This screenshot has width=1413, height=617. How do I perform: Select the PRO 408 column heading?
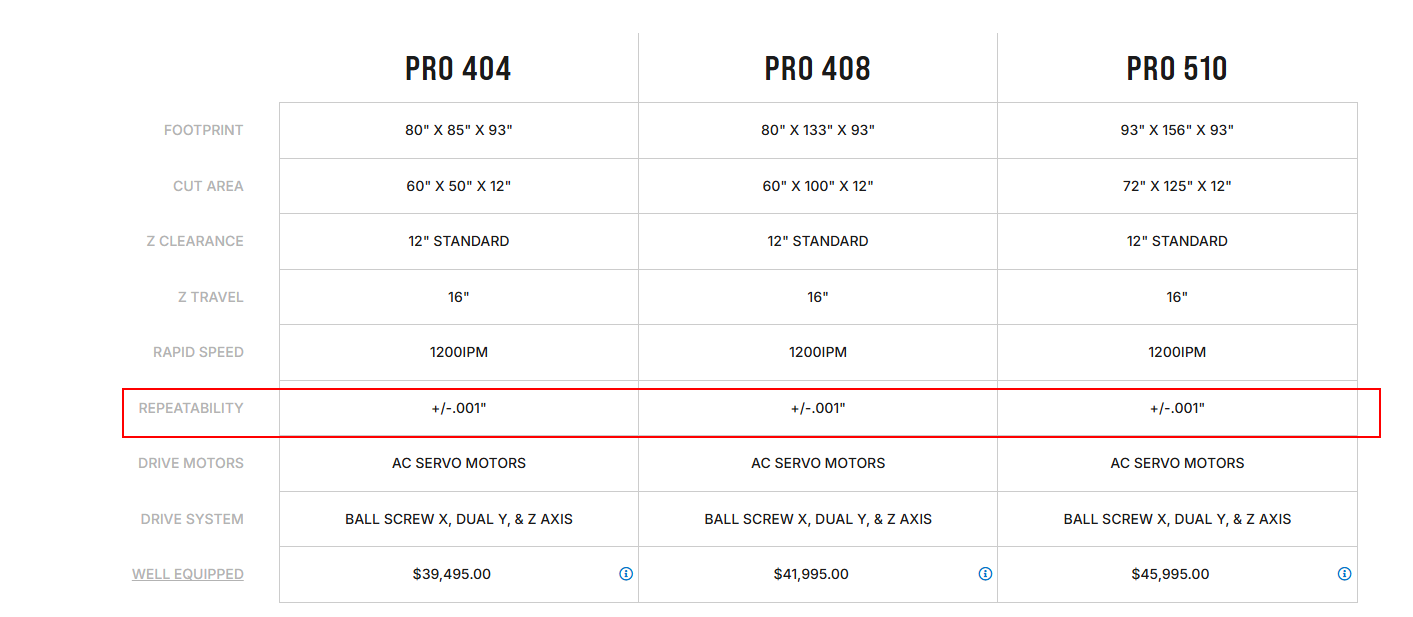click(817, 68)
